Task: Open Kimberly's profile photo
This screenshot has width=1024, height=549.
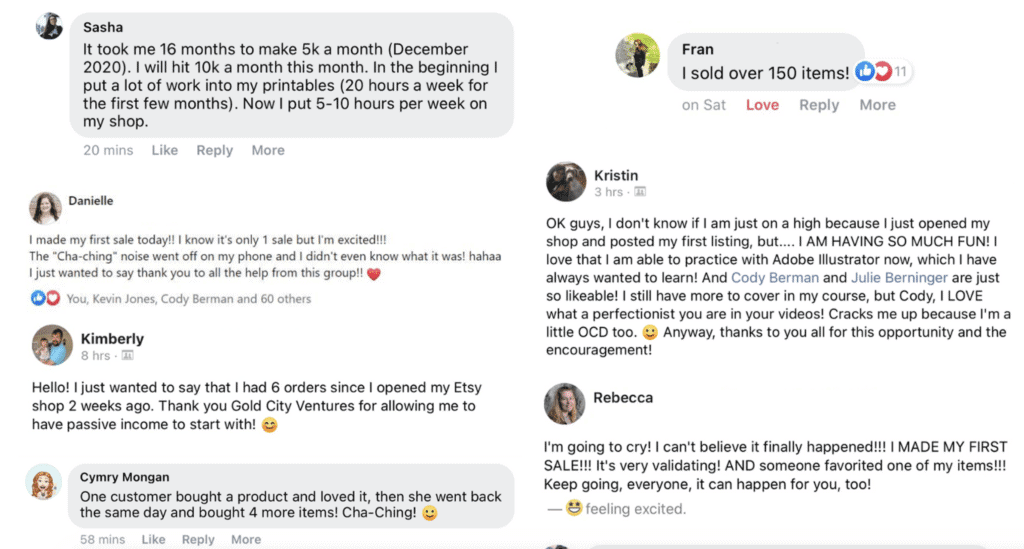Action: pyautogui.click(x=51, y=345)
